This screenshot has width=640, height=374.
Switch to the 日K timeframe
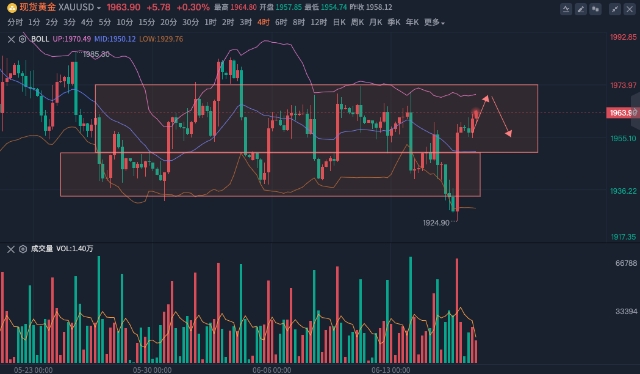pos(339,22)
